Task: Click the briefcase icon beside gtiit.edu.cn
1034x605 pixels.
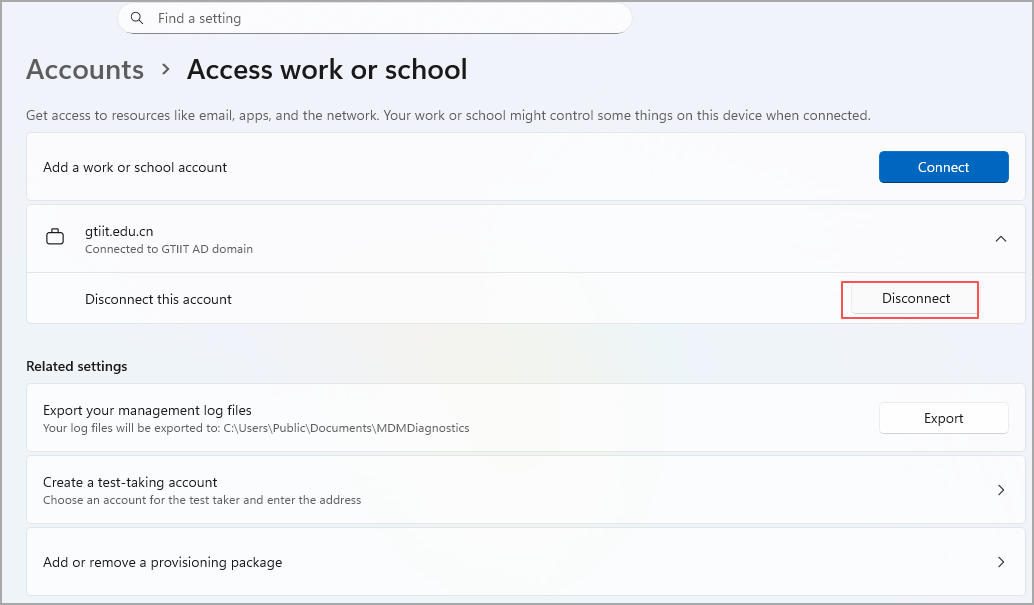Action: pos(56,238)
